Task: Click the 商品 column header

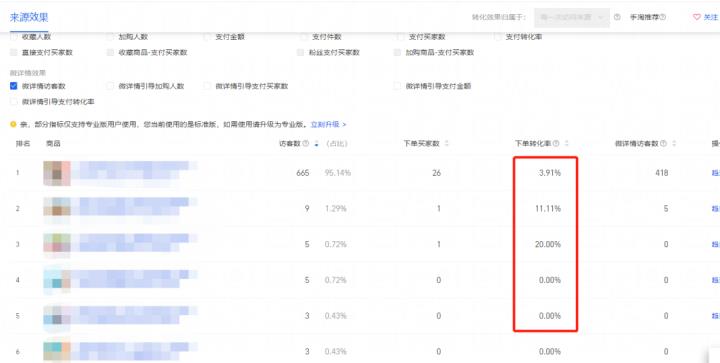Action: 53,144
